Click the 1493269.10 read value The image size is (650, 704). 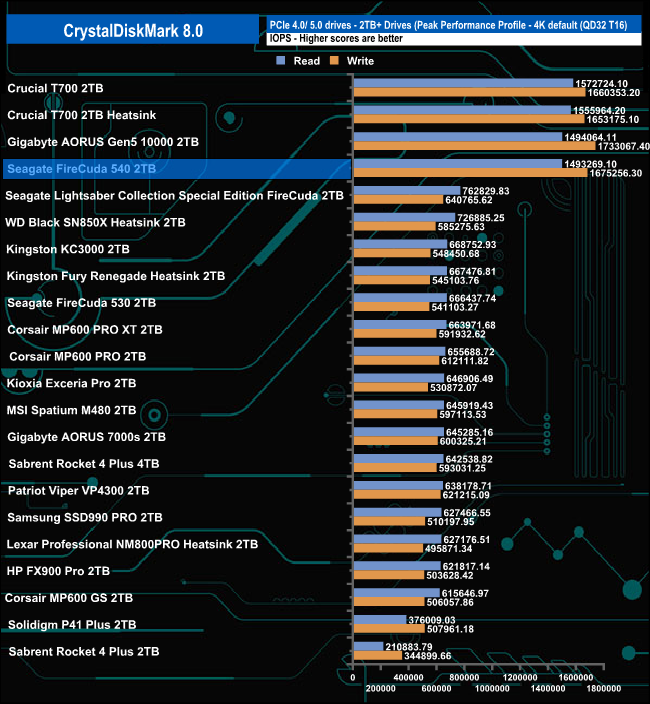tap(590, 164)
